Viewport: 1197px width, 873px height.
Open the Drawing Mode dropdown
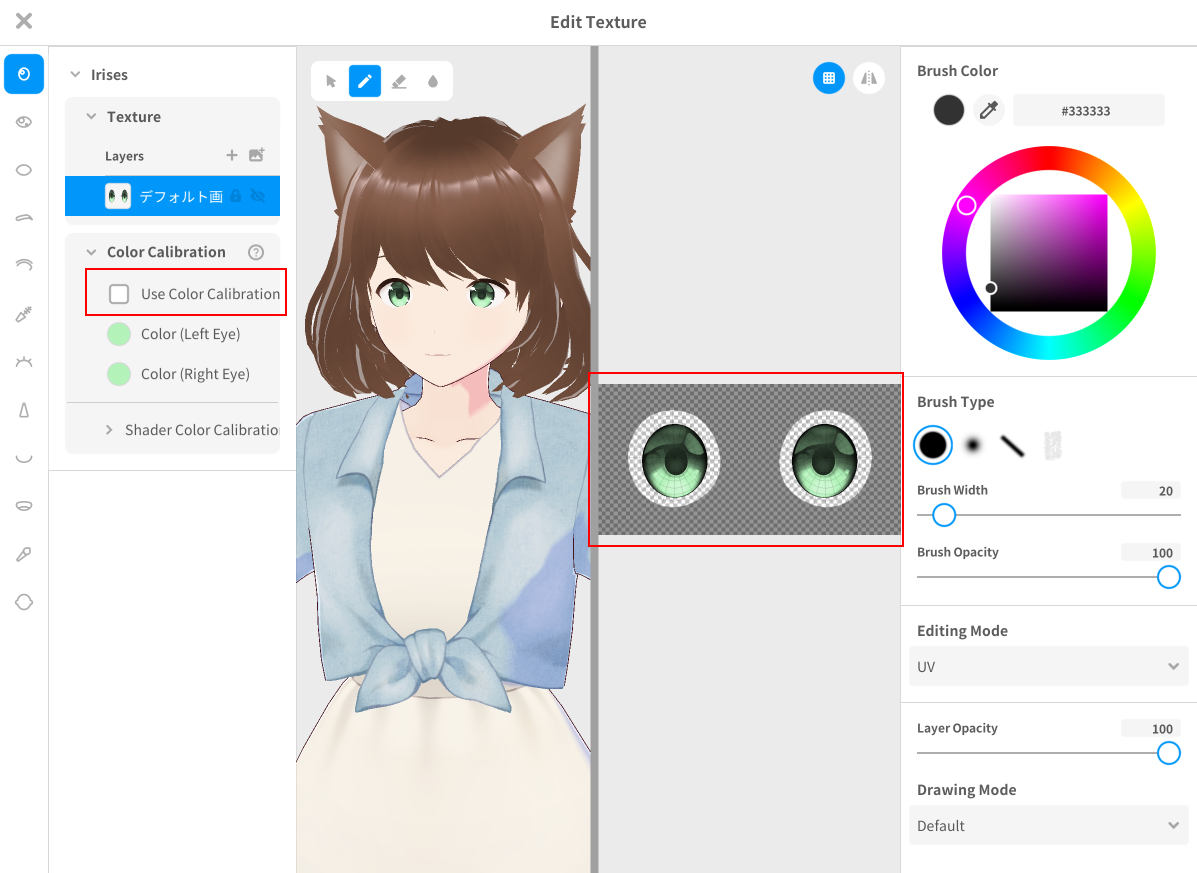[1048, 826]
